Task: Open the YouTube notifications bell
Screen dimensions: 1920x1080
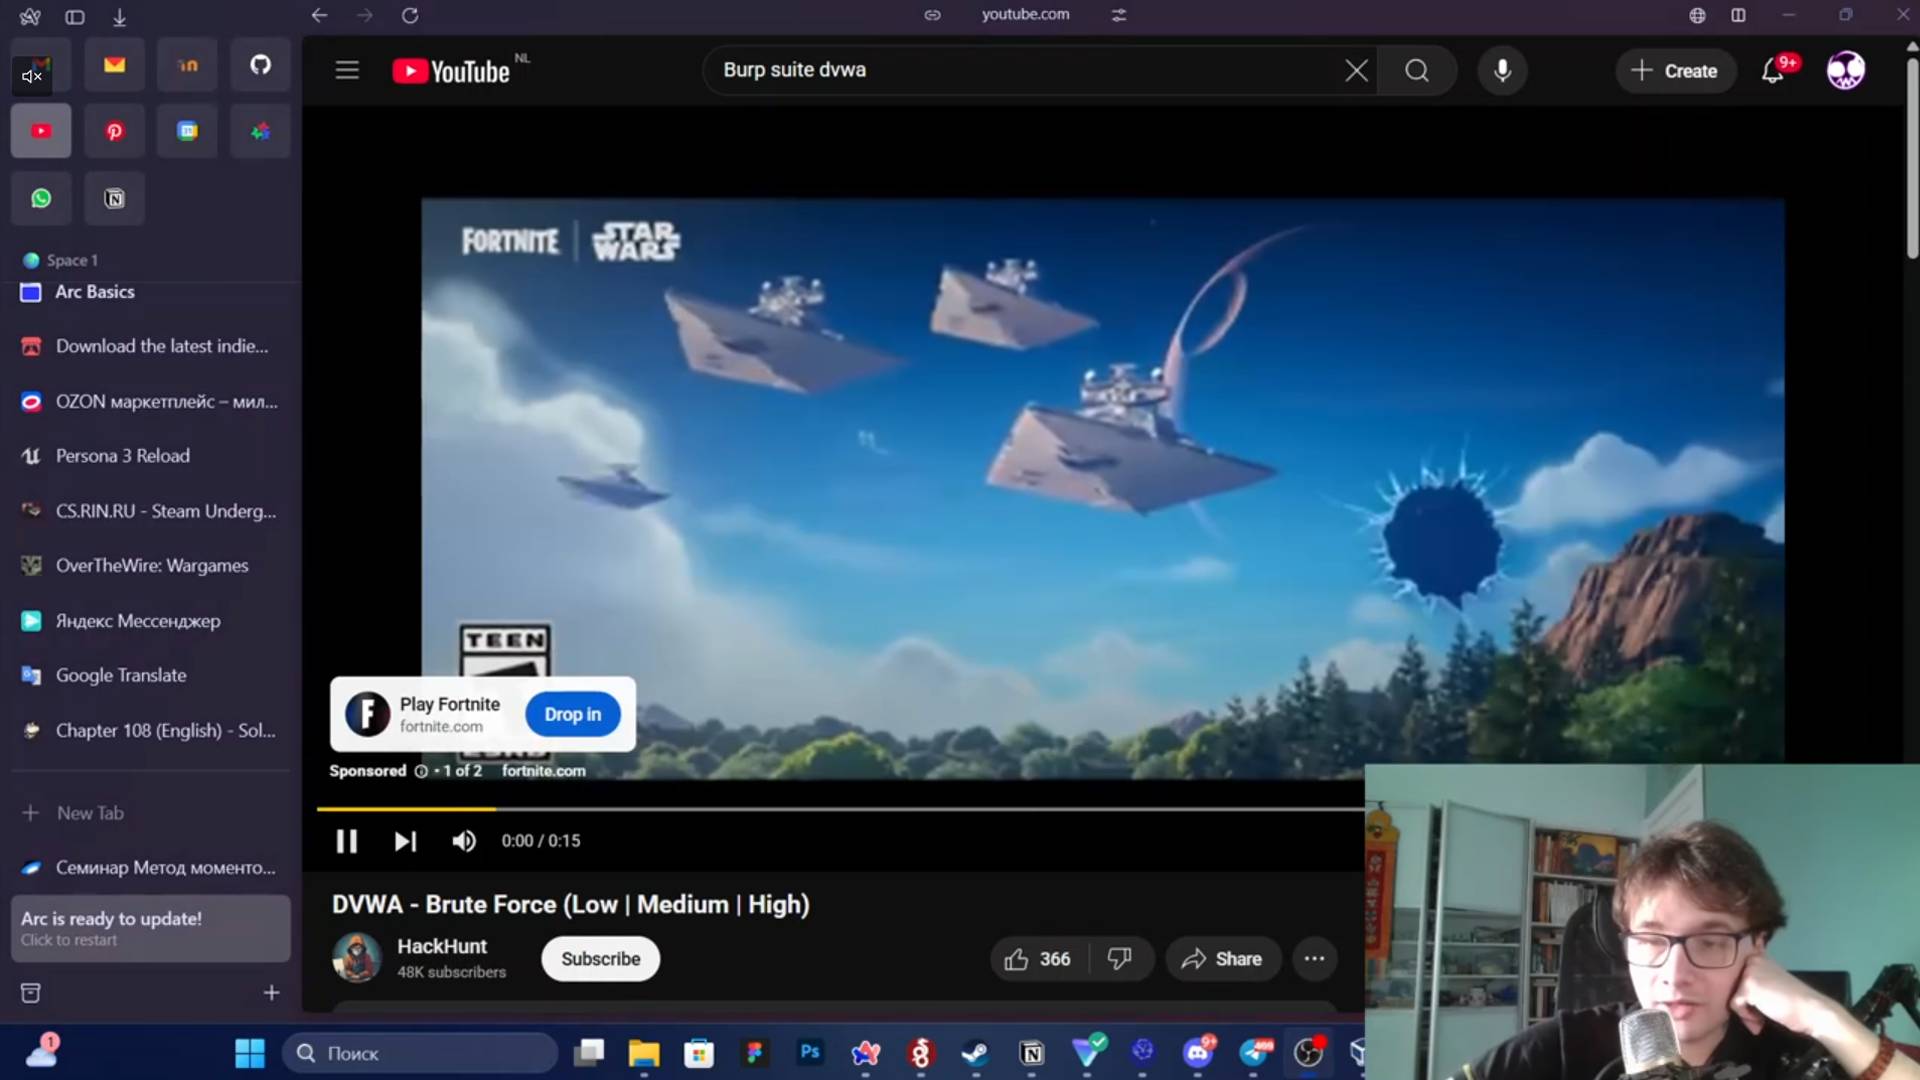Action: coord(1773,70)
